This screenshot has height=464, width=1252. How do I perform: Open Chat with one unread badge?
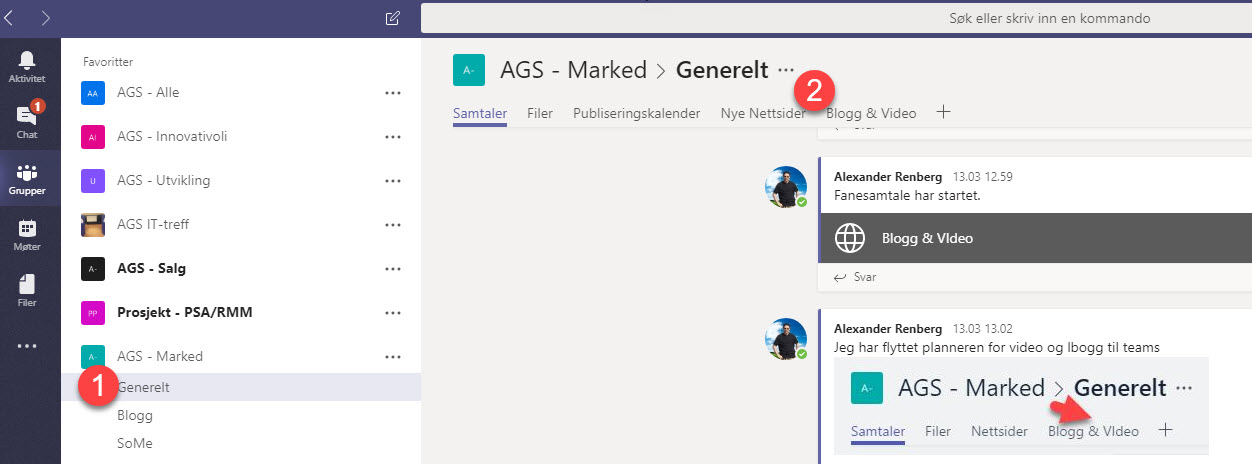pos(27,120)
